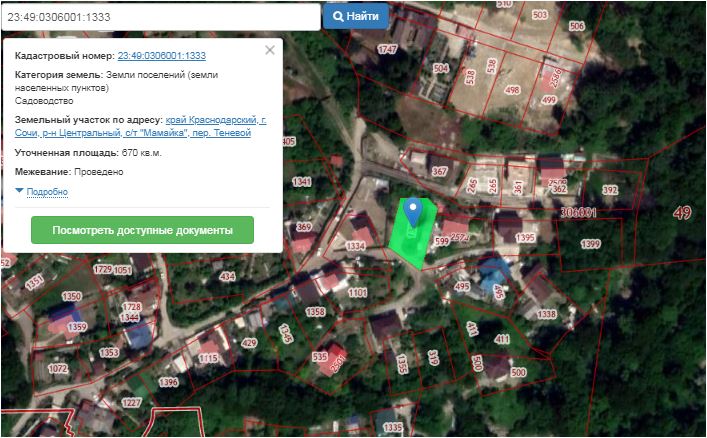Select parcel 1399 on the map
This screenshot has width=707, height=438.
click(x=590, y=244)
